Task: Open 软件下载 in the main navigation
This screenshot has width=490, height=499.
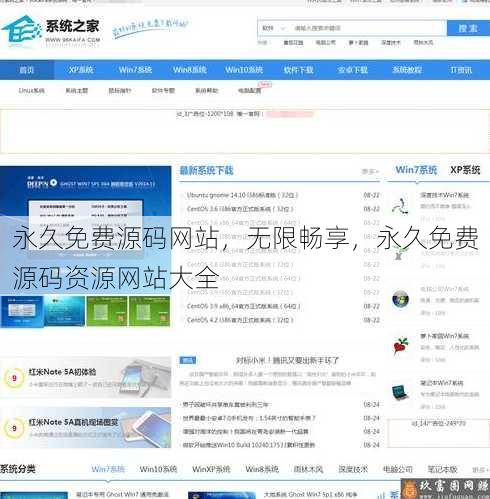Action: pyautogui.click(x=298, y=70)
